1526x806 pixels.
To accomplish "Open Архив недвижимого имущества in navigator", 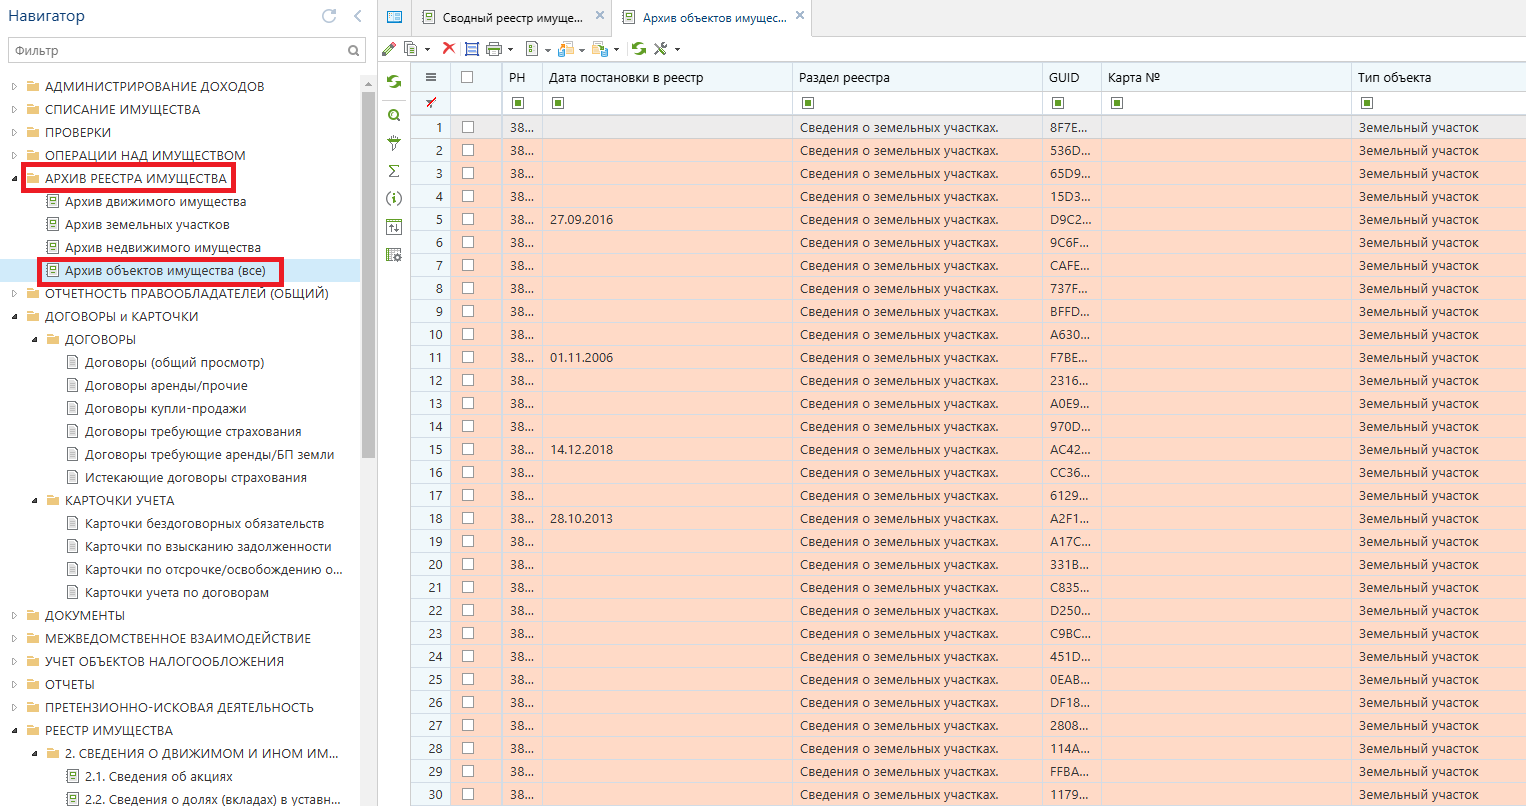I will 163,247.
